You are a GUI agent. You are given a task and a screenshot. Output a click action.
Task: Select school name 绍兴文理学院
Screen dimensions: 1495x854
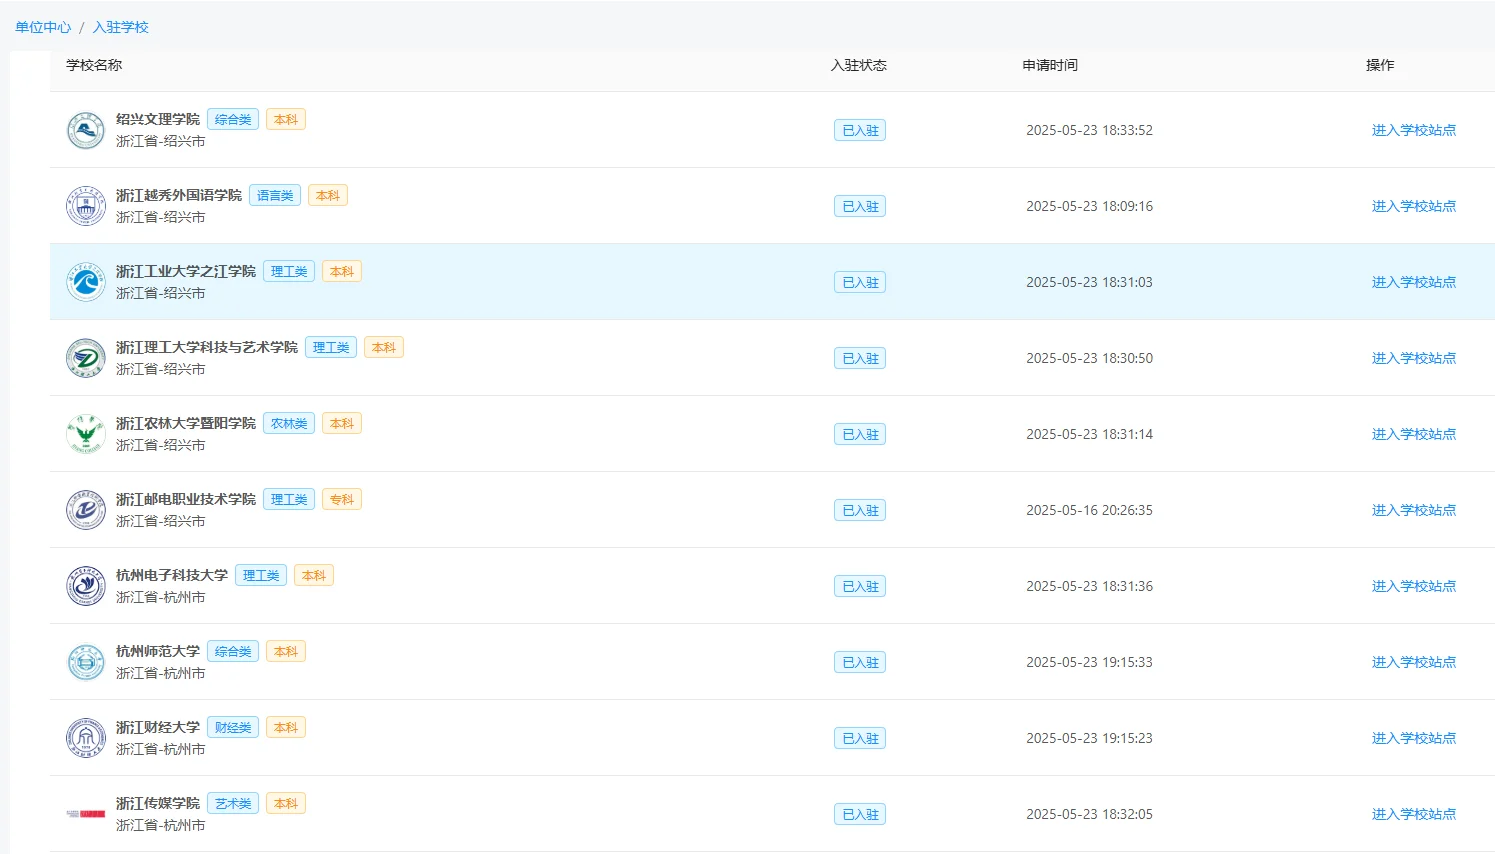[x=158, y=119]
